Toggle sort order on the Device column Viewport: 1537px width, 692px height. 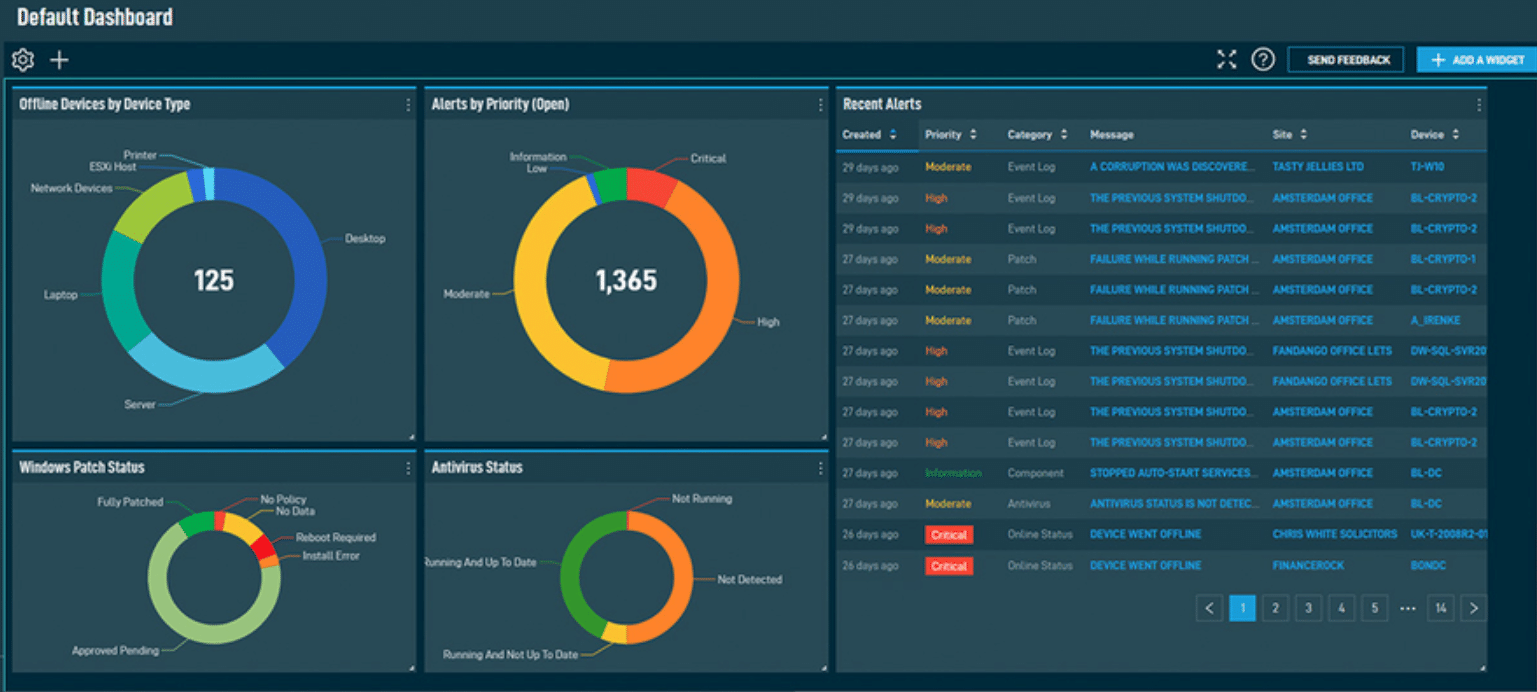[x=1454, y=134]
